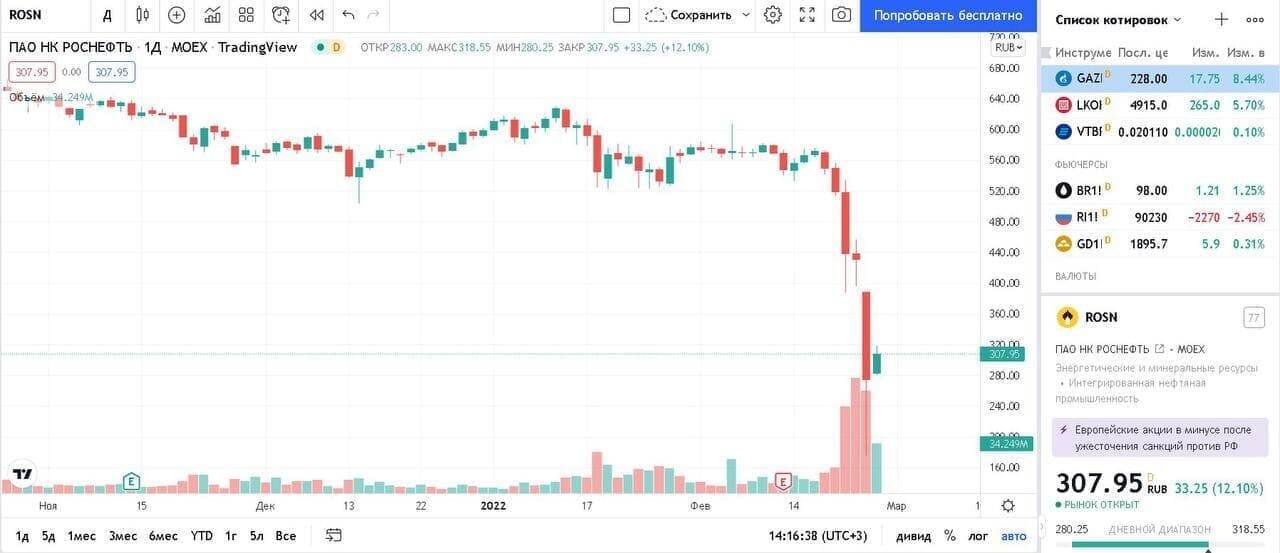Click the compare or add symbol icon
1280x553 pixels.
177,15
